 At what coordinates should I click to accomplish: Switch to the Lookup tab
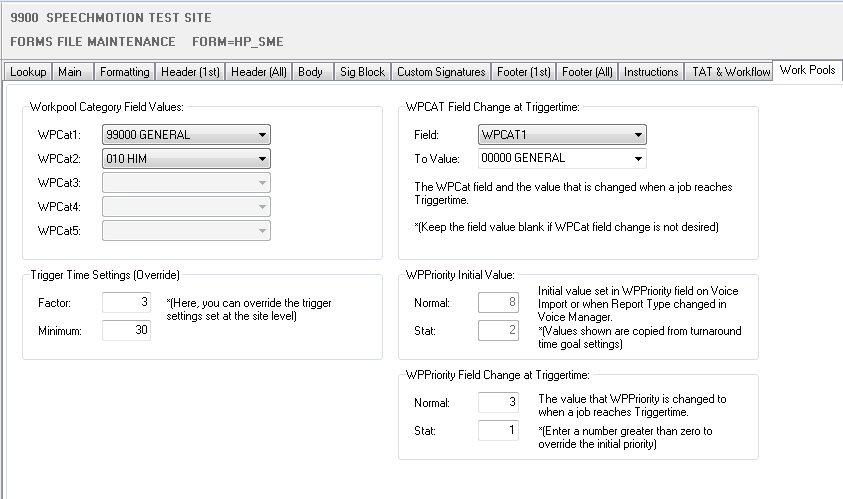click(28, 72)
